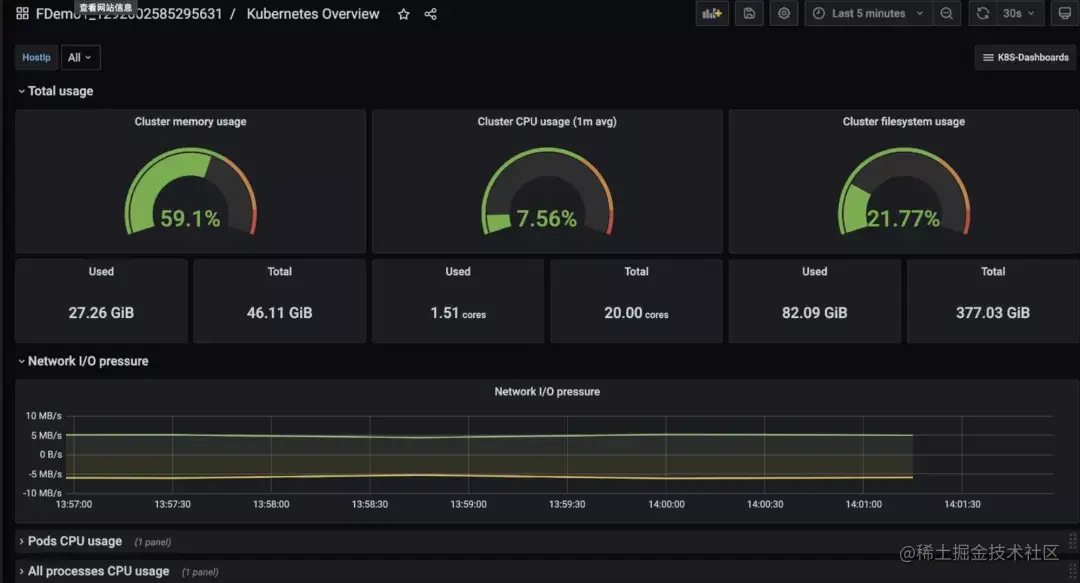Click the Kubernetes Overview breadcrumb title
This screenshot has width=1080, height=583.
[313, 14]
